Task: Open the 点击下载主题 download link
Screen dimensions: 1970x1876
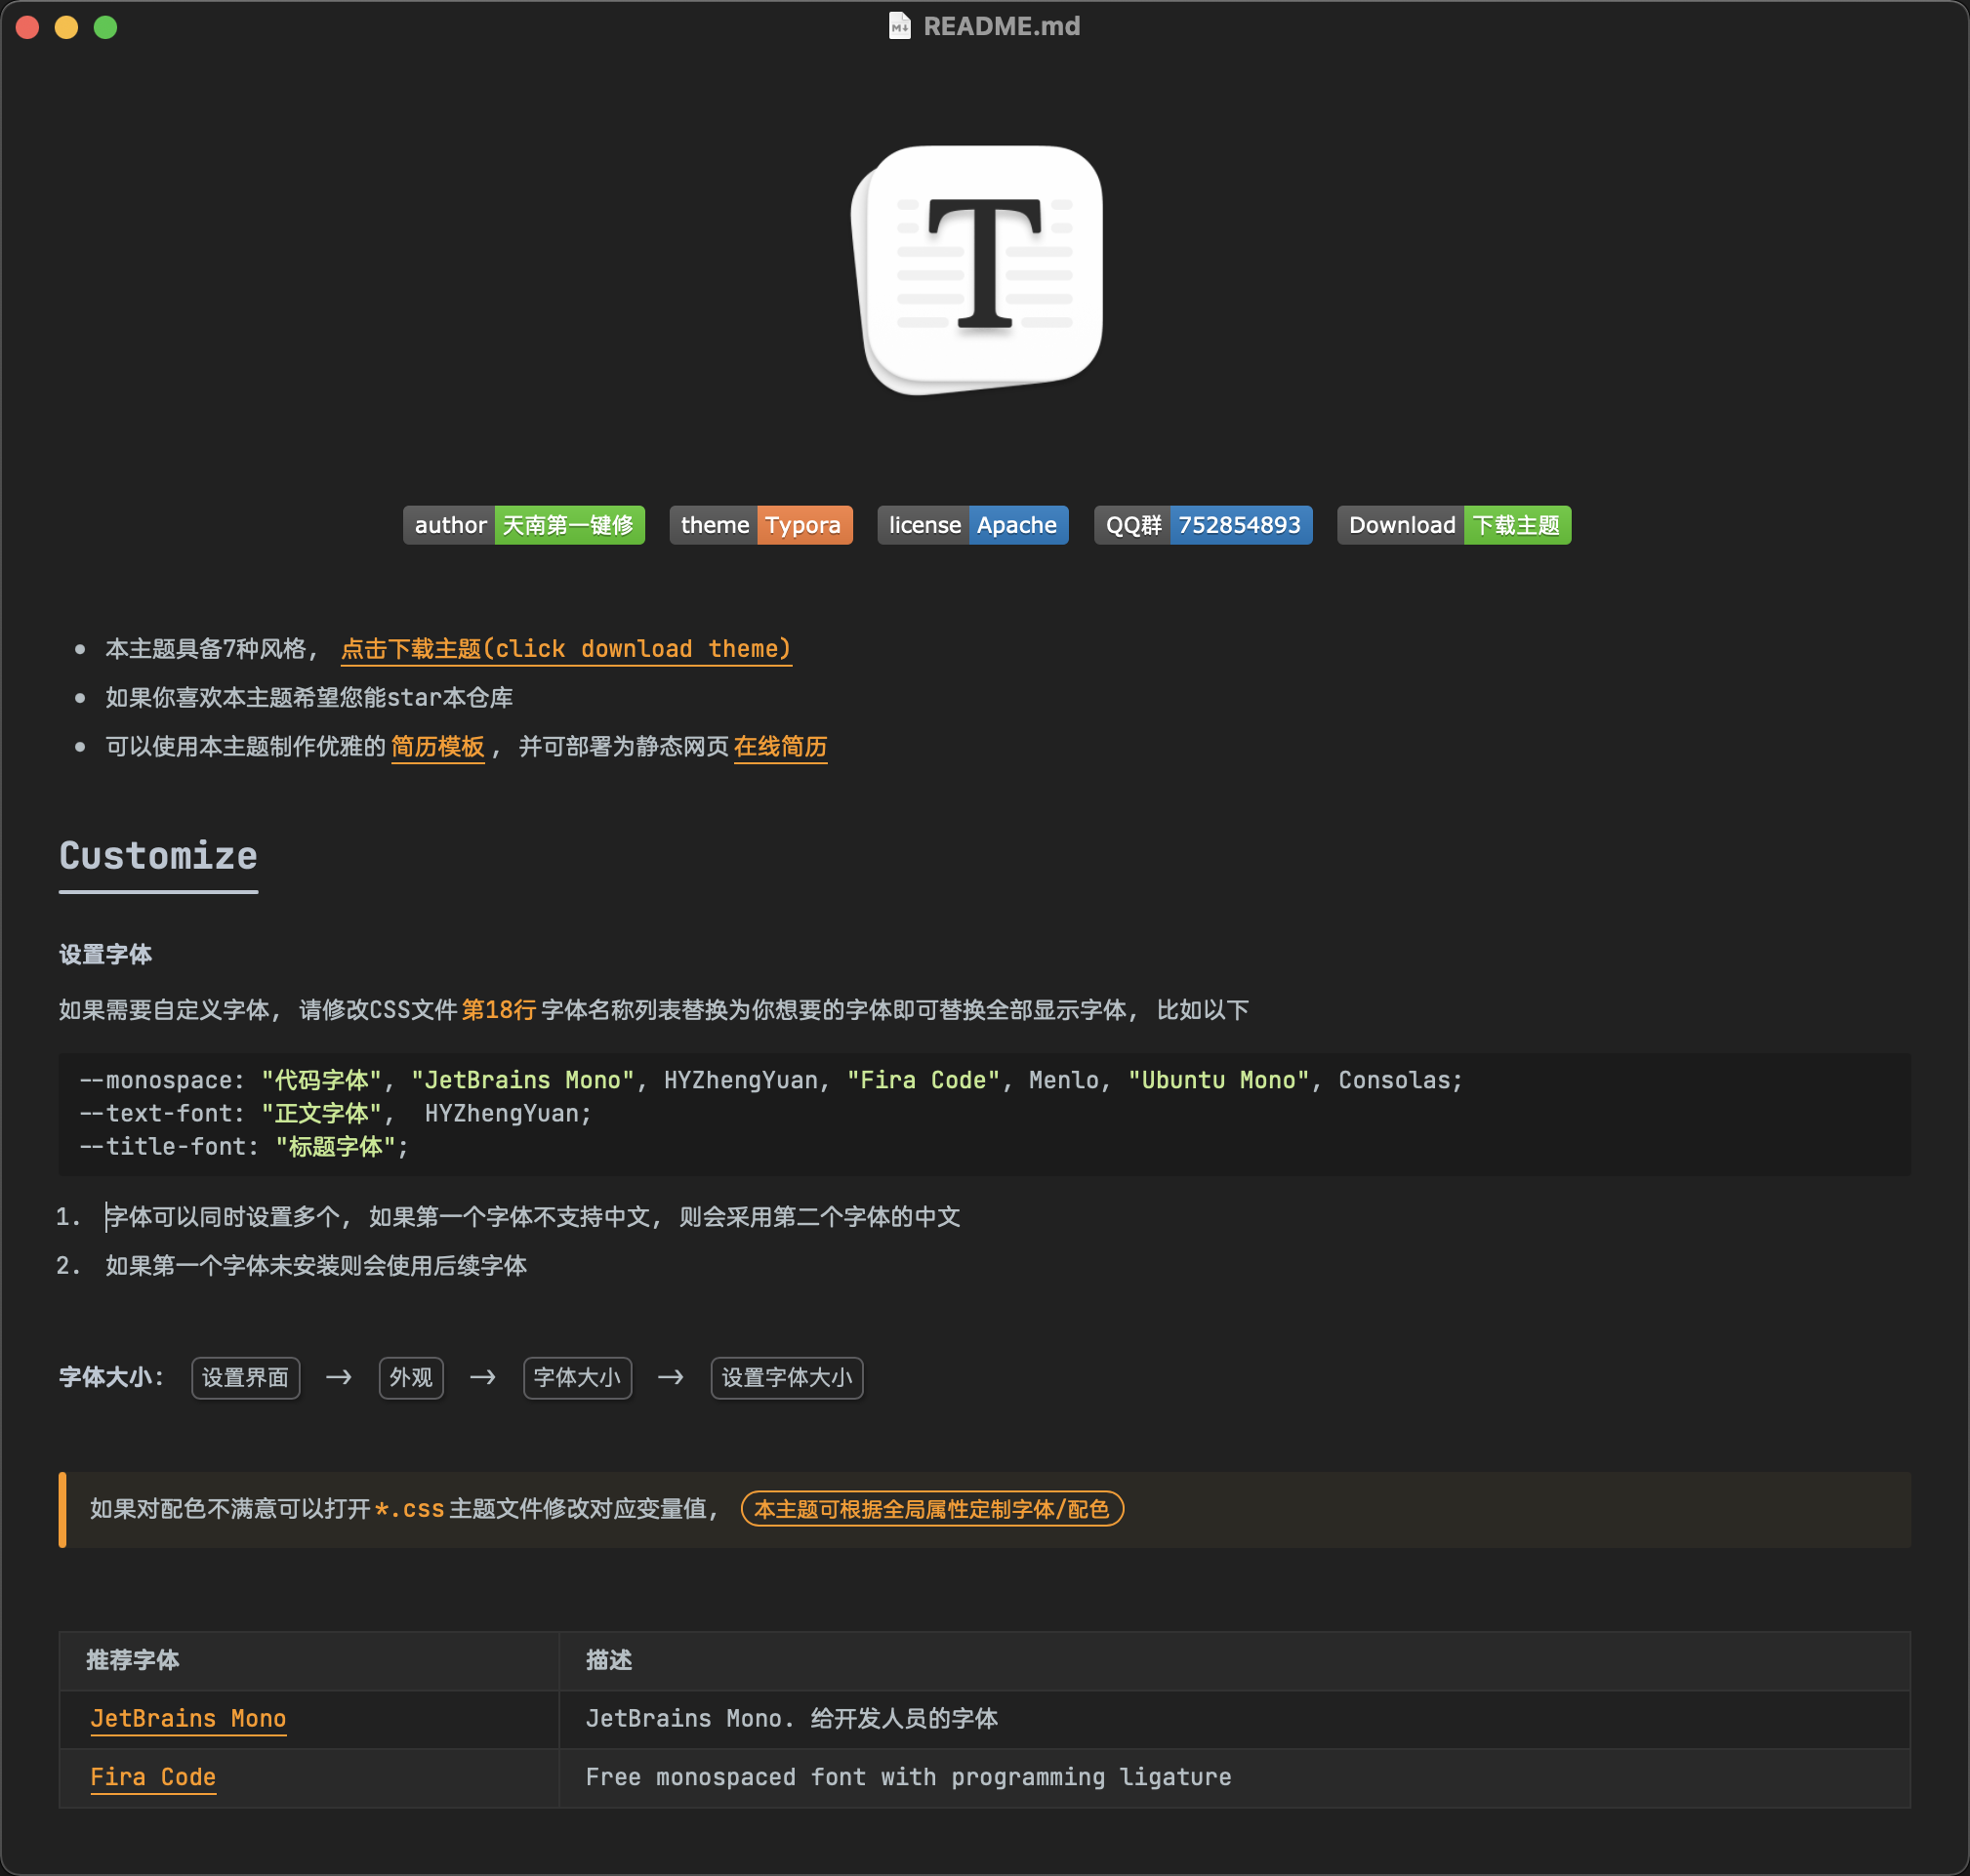Action: point(566,649)
